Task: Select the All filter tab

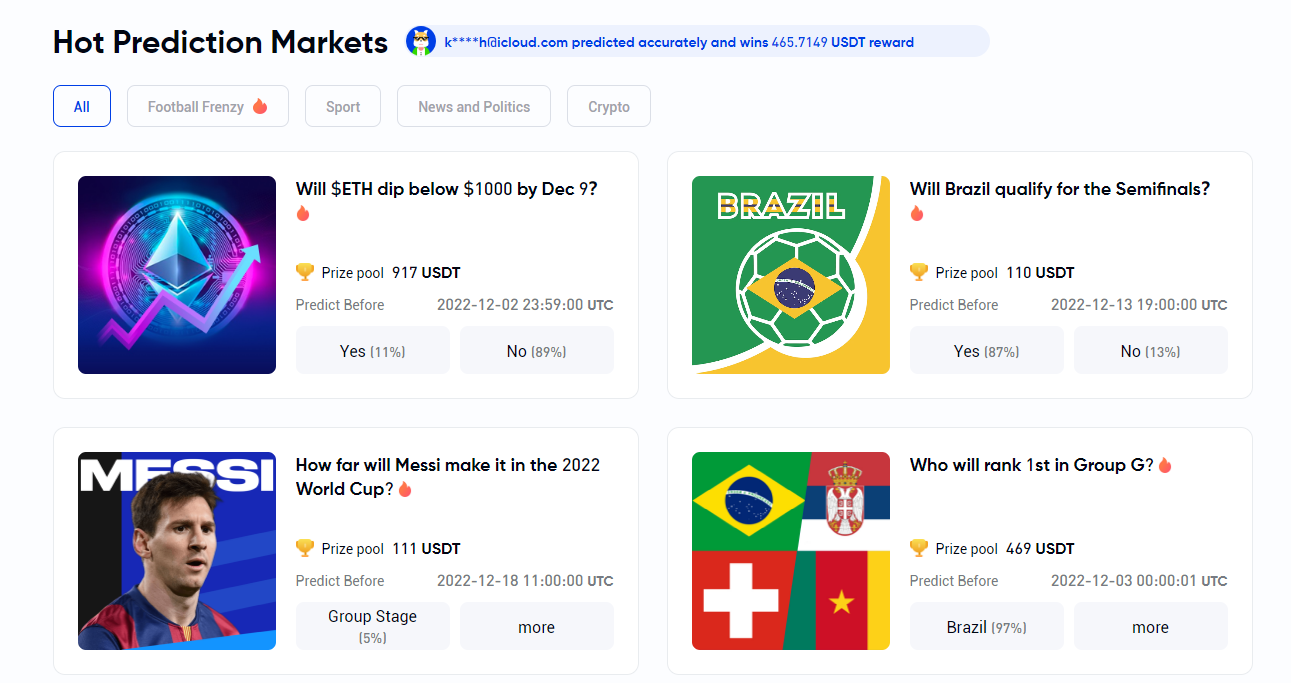Action: (82, 106)
